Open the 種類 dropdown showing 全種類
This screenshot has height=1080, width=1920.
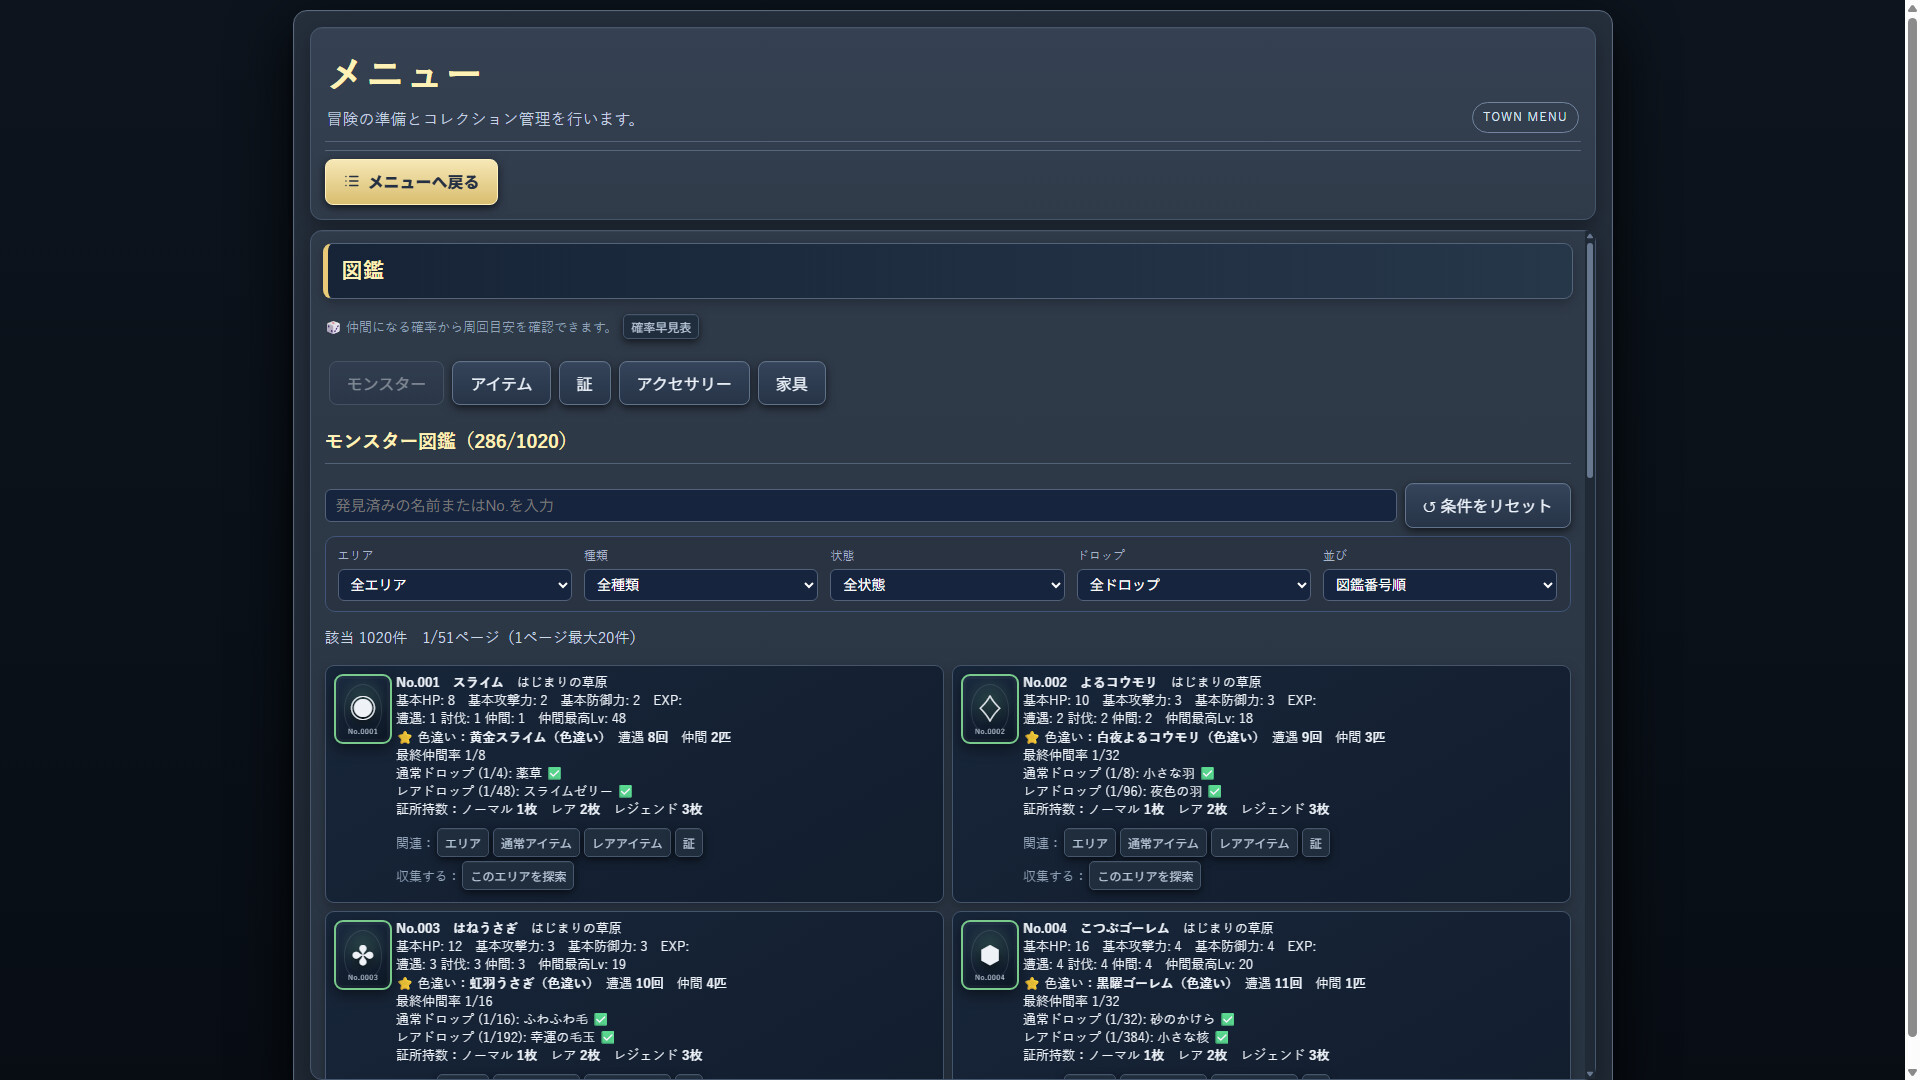tap(701, 585)
